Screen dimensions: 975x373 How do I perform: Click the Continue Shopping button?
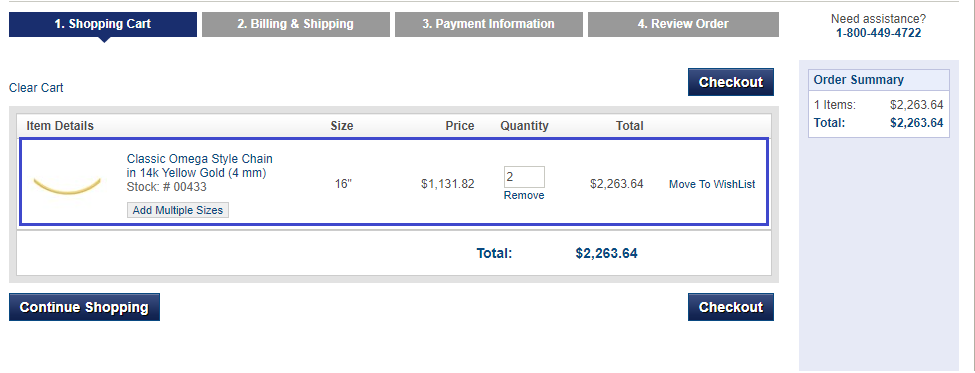click(x=85, y=307)
